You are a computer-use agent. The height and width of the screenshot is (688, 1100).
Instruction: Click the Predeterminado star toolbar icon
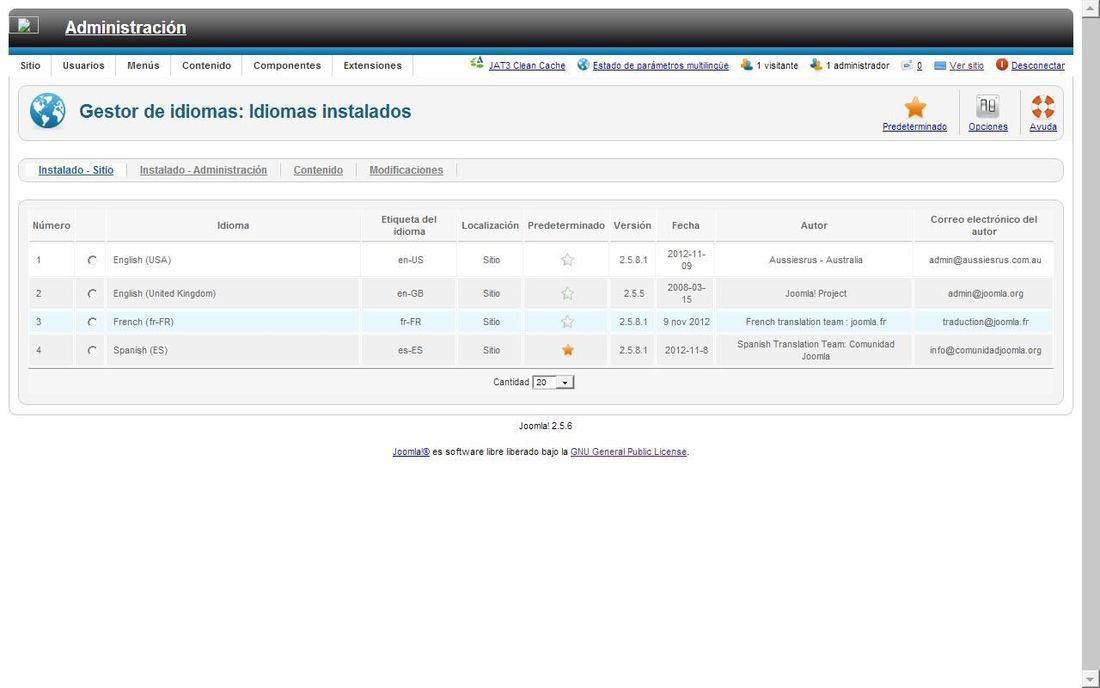coord(915,107)
